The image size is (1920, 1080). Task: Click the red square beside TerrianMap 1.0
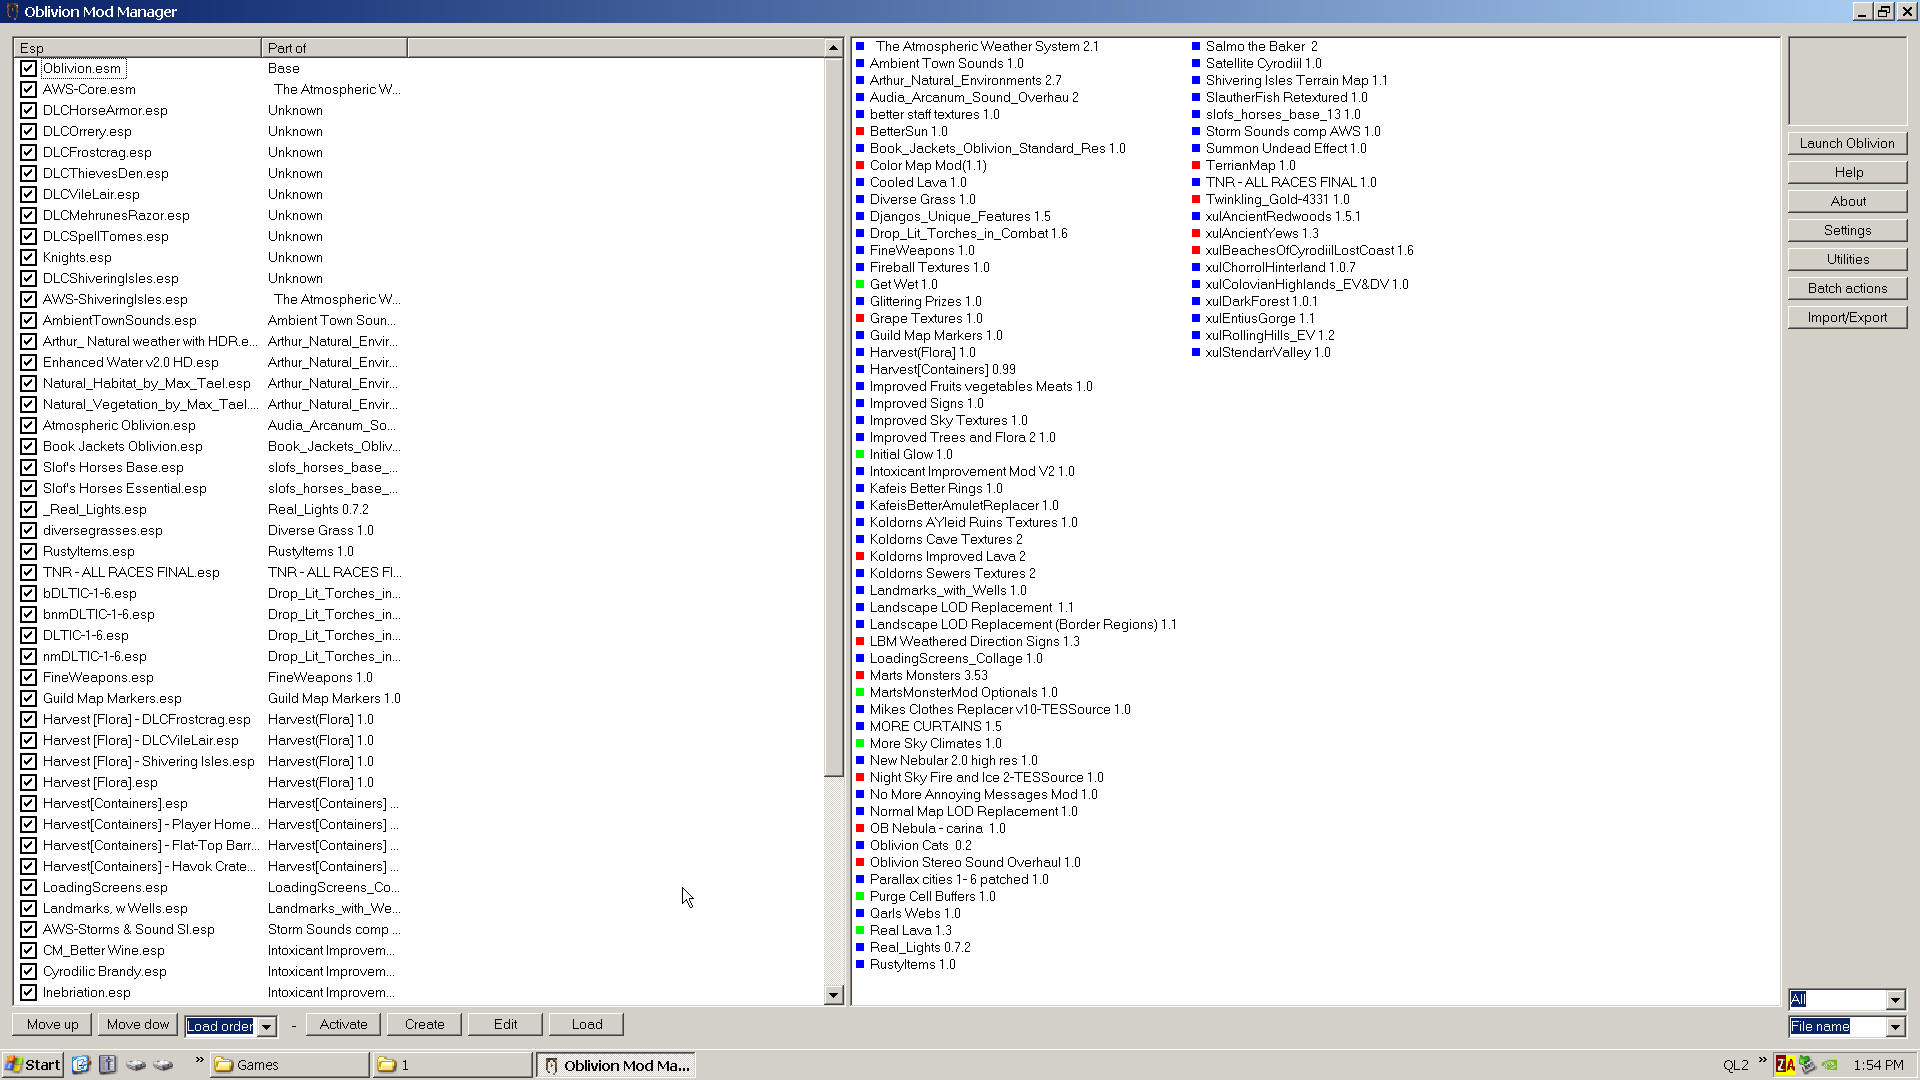1196,165
